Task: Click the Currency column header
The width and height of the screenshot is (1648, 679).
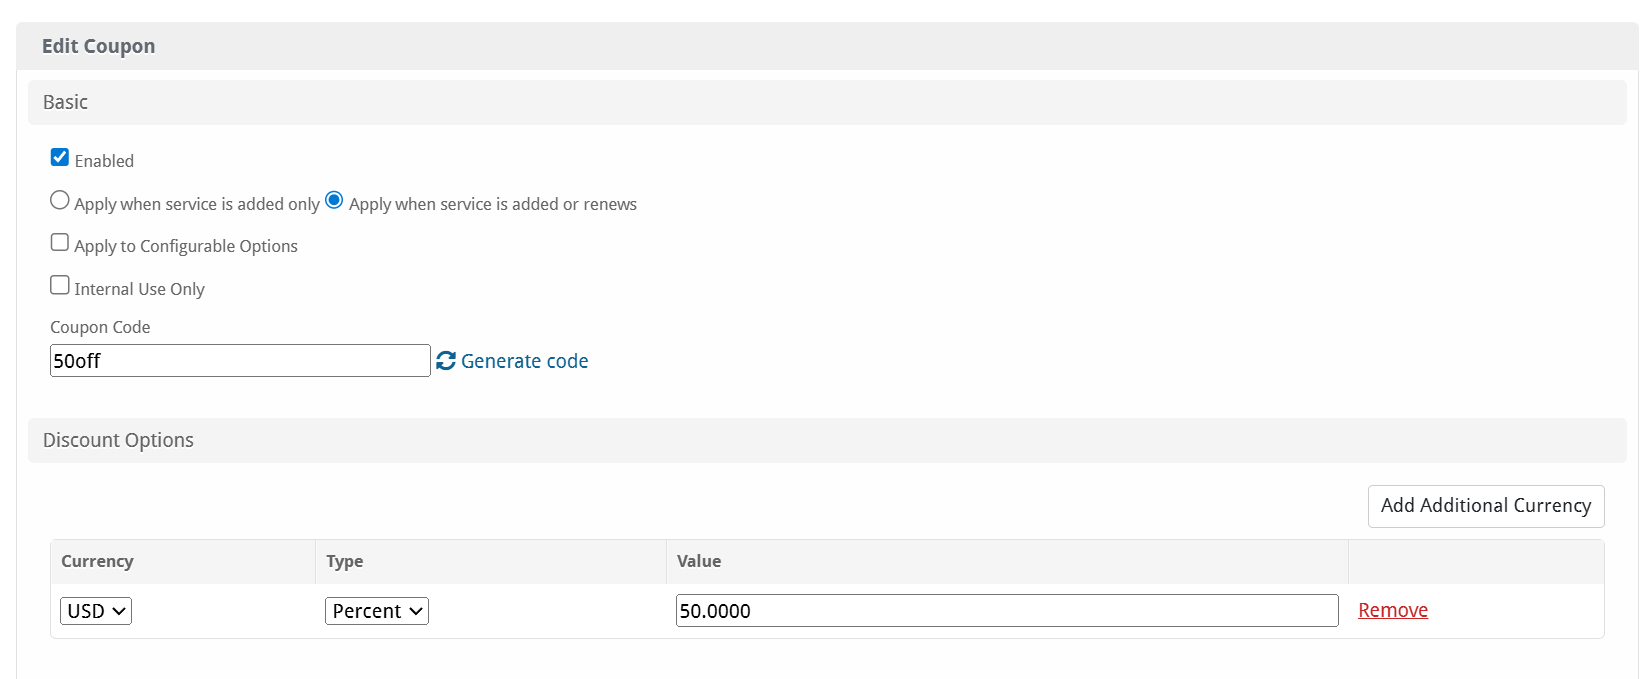Action: click(97, 561)
